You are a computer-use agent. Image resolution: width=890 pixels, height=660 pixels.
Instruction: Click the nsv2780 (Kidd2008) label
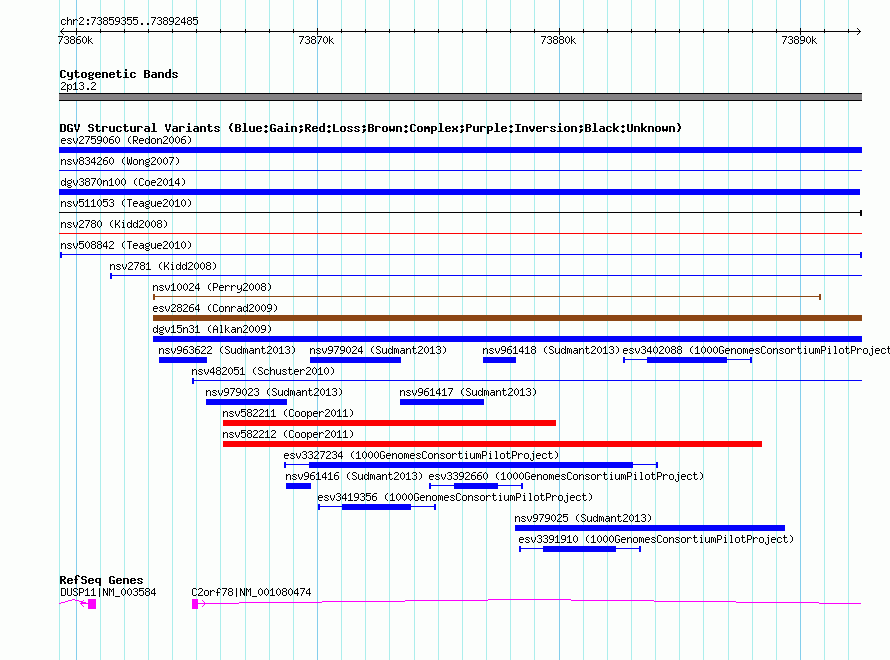pos(114,224)
